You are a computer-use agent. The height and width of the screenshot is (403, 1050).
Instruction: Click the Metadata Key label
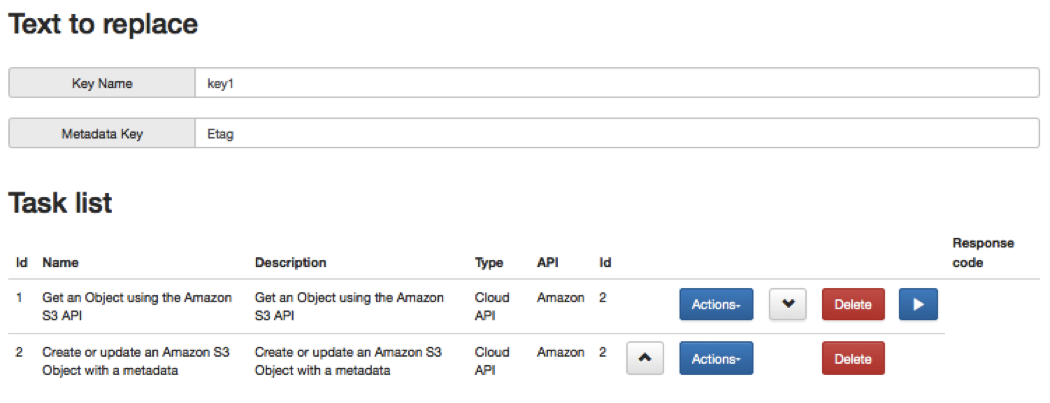(x=102, y=133)
